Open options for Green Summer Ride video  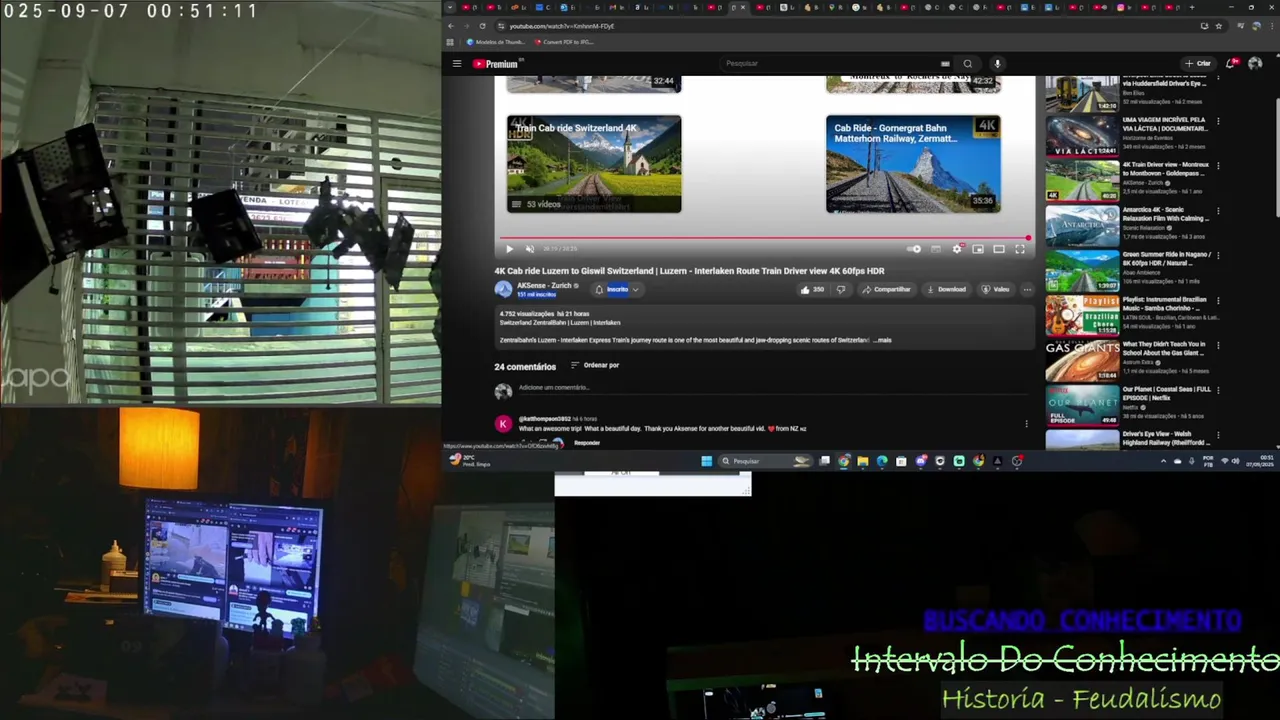(1218, 258)
